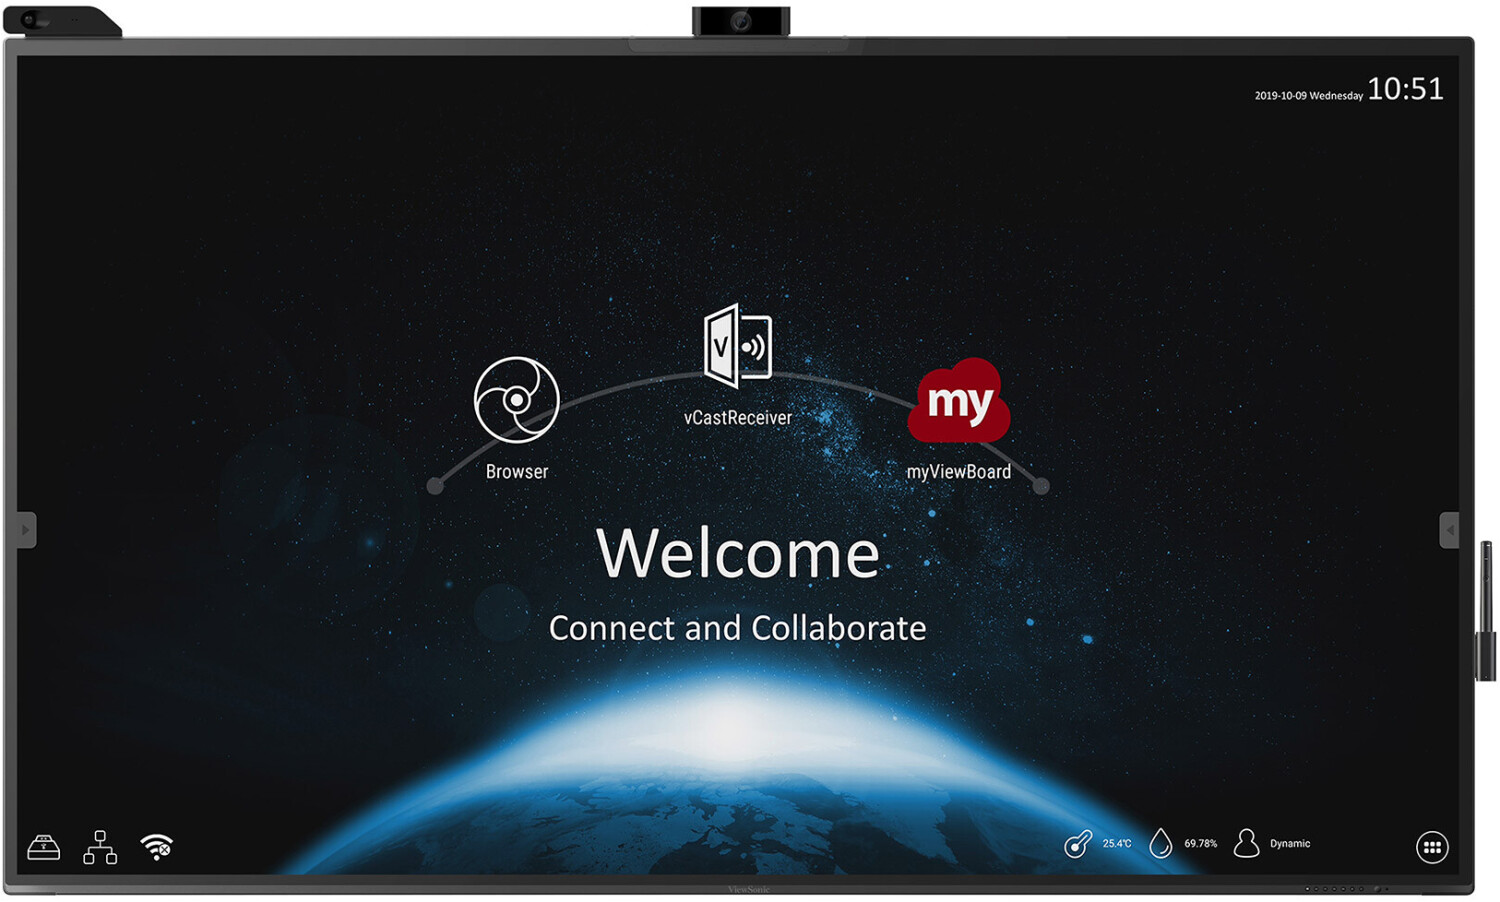Open the input source tray icon
This screenshot has width=1500, height=902.
pos(44,847)
